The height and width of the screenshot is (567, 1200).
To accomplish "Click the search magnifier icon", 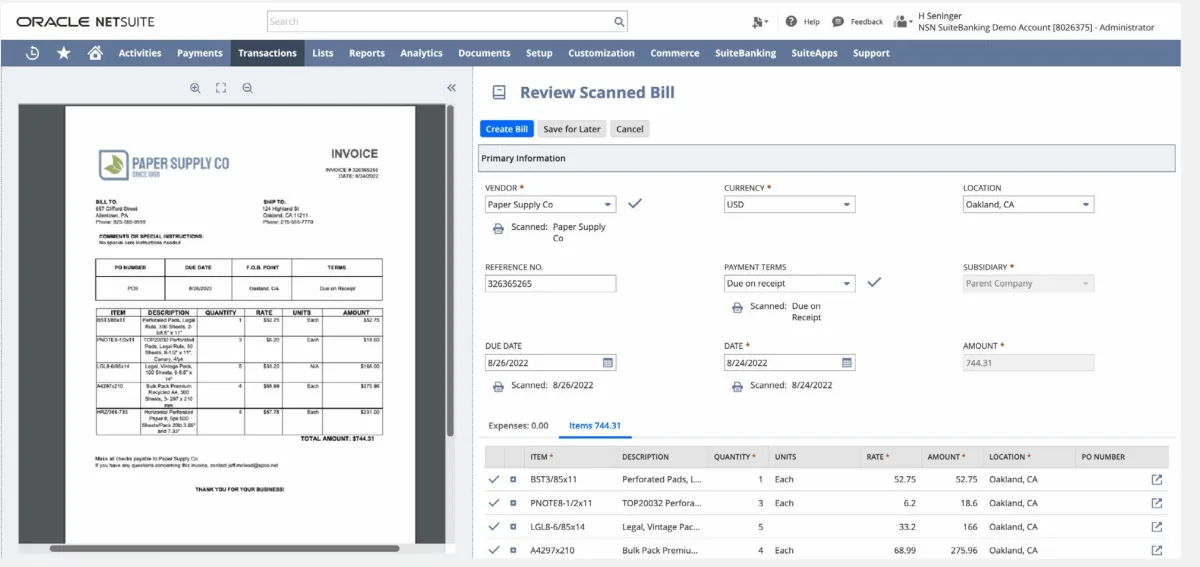I will [x=619, y=21].
